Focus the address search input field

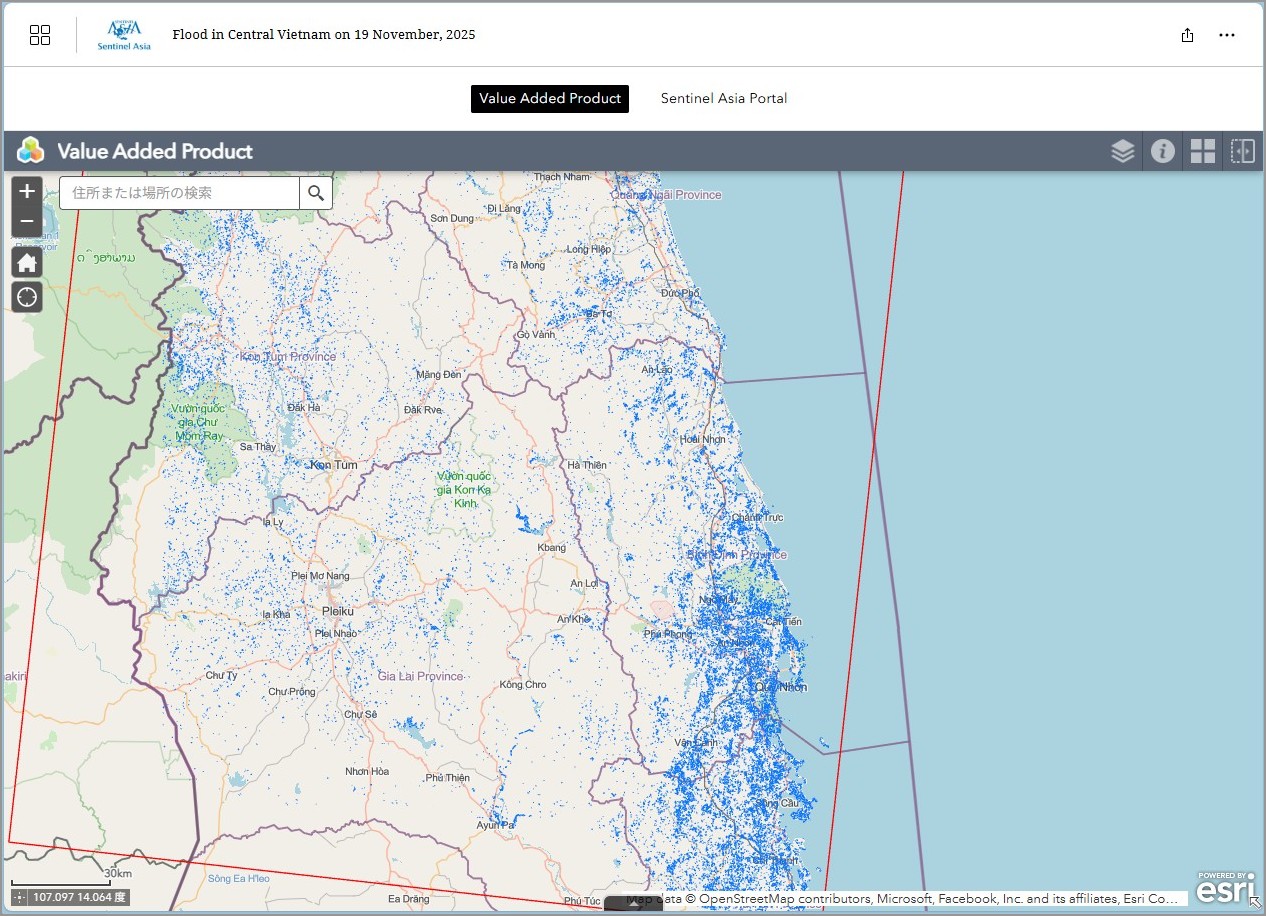pyautogui.click(x=180, y=193)
